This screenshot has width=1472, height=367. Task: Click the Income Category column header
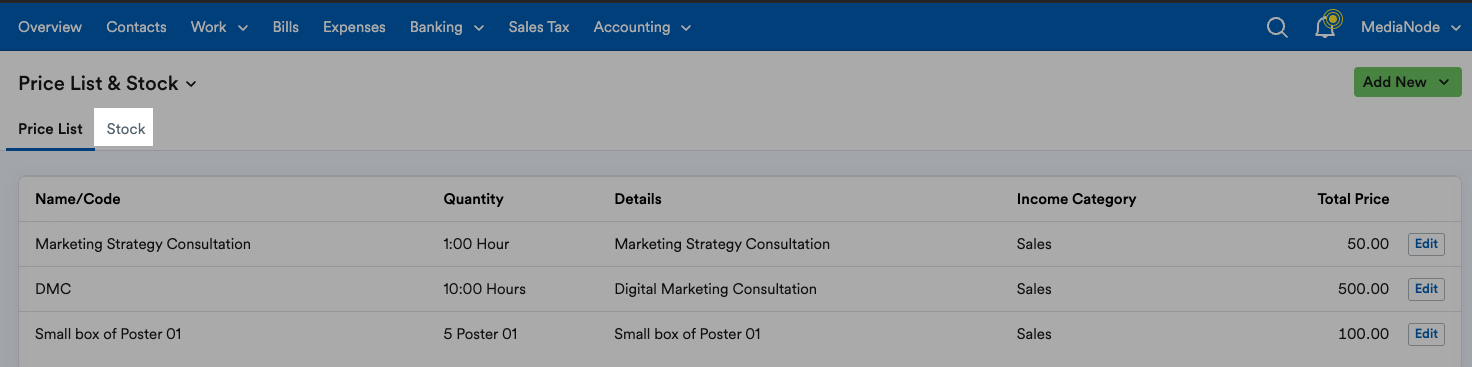1076,199
